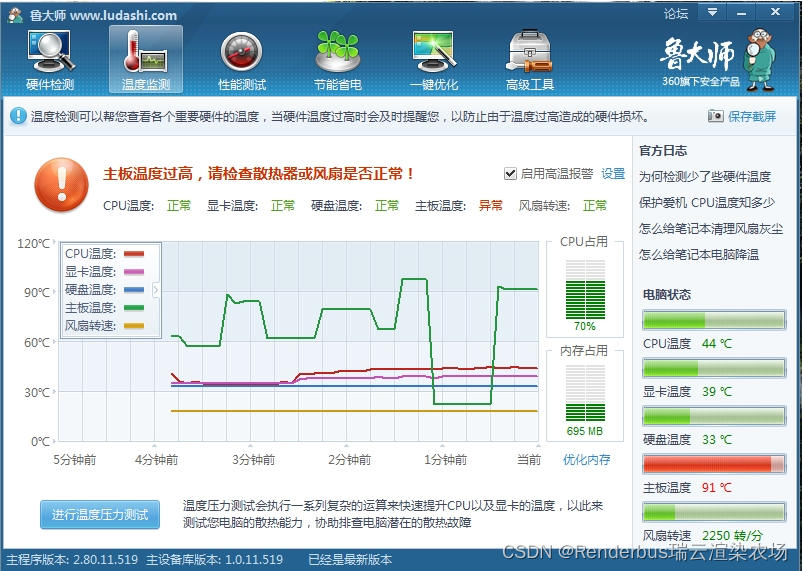This screenshot has height=571, width=803.
Task: Click the 主板温度 异常 status text
Action: click(491, 205)
